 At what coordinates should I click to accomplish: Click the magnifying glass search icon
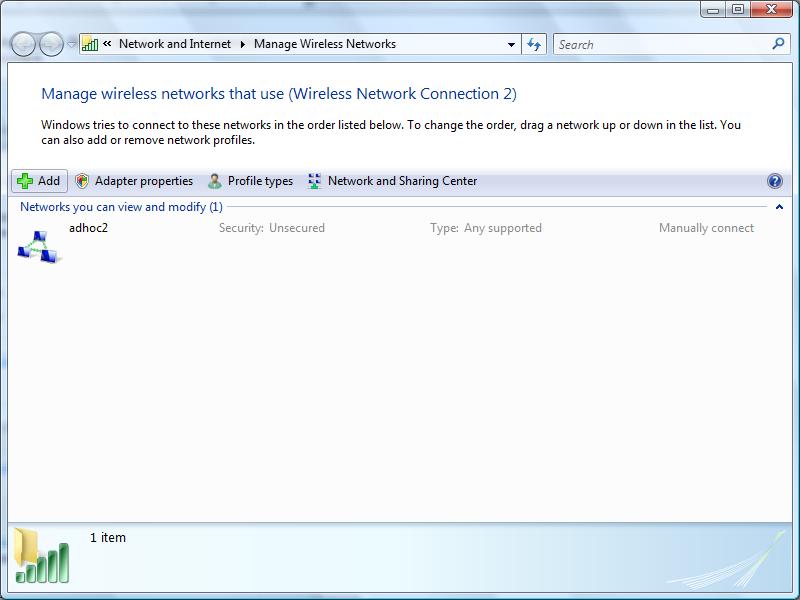778,44
